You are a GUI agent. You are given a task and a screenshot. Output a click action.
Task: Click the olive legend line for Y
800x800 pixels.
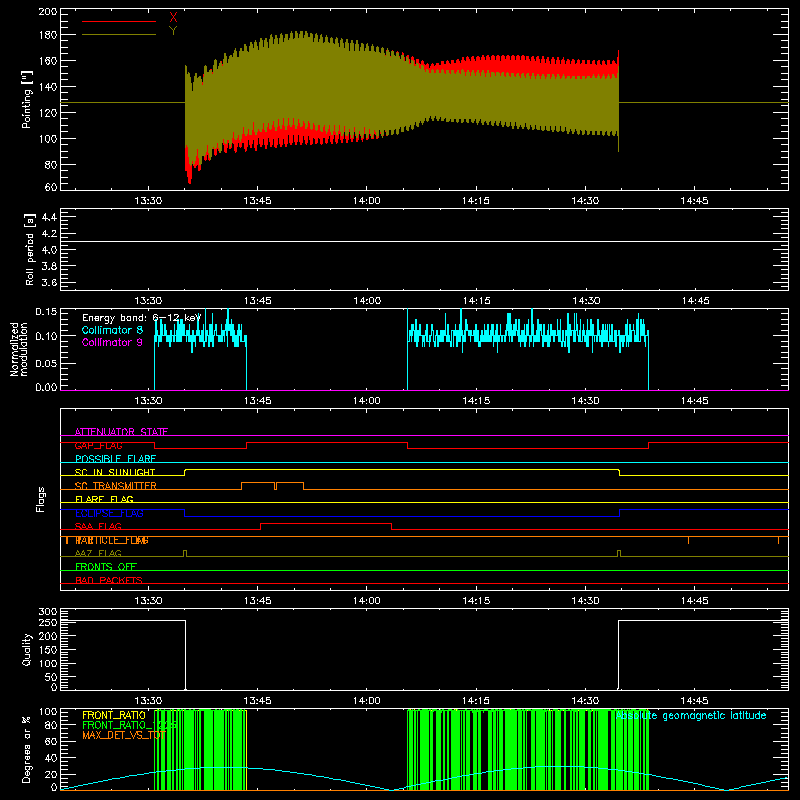(119, 34)
